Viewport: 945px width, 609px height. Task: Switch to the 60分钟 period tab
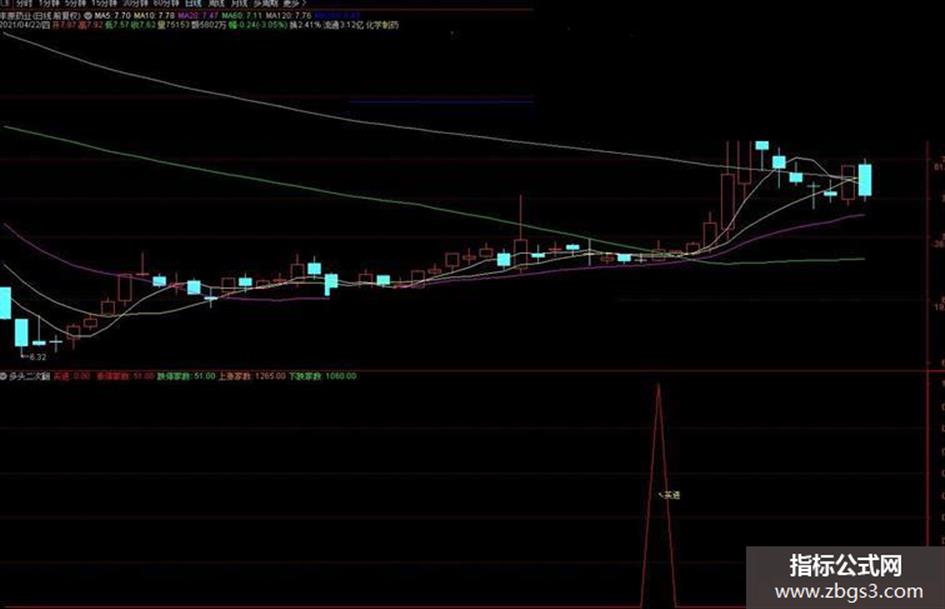[x=167, y=4]
